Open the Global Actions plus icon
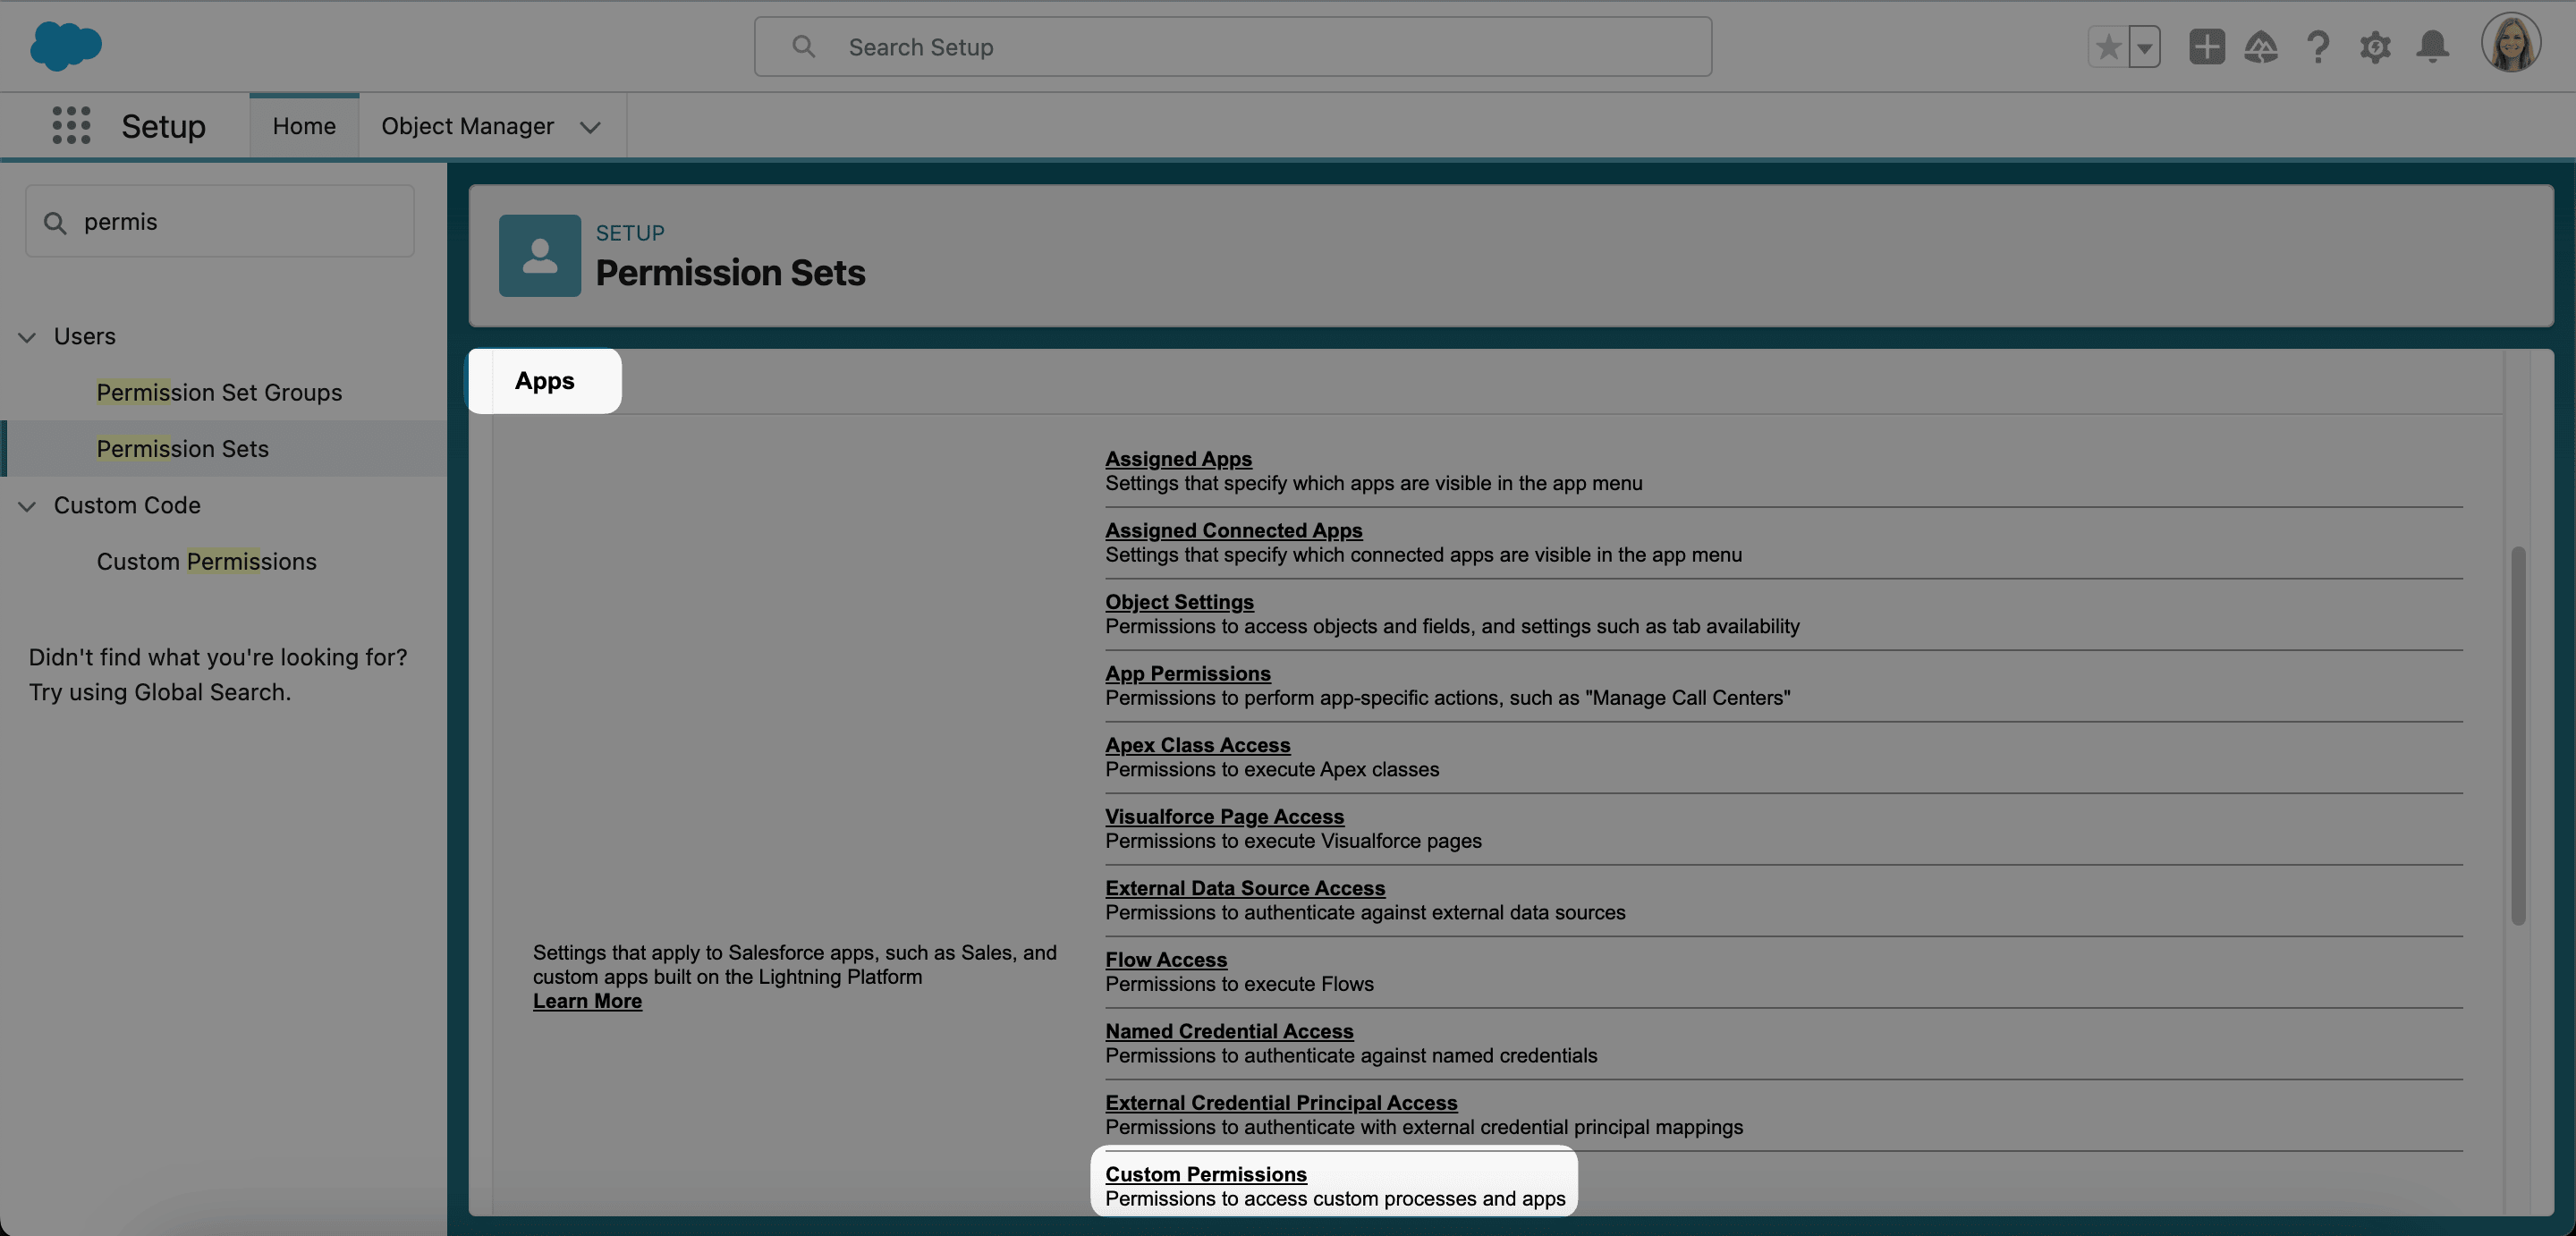 2206,47
